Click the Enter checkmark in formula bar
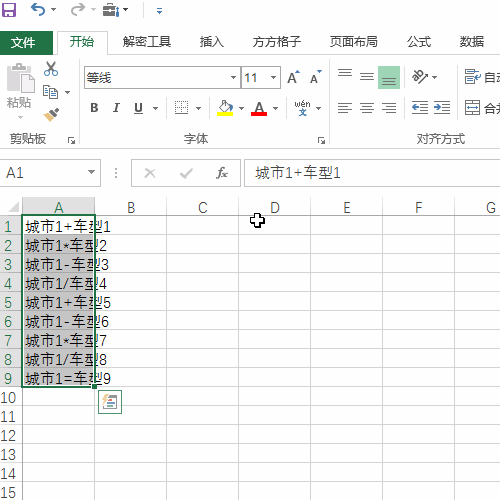This screenshot has height=500, width=500. click(x=186, y=173)
